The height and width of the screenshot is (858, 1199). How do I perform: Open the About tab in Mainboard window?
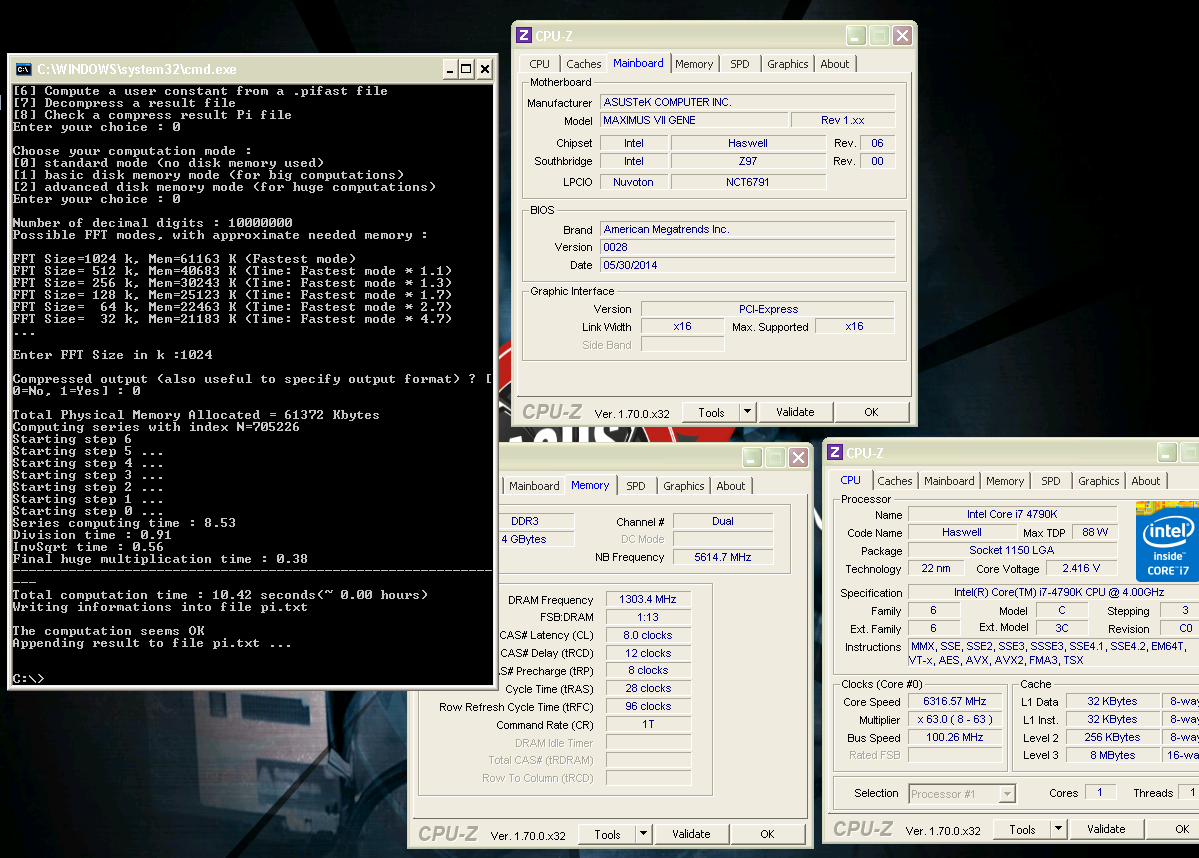[834, 64]
